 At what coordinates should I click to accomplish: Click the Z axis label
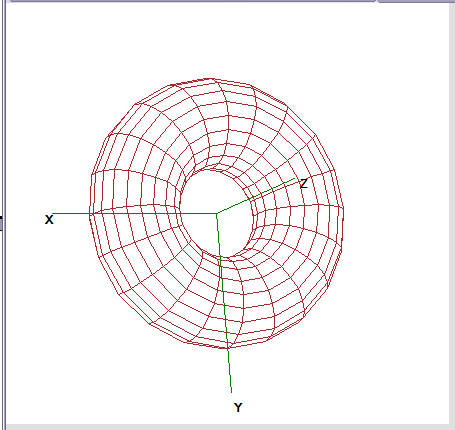[x=304, y=184]
